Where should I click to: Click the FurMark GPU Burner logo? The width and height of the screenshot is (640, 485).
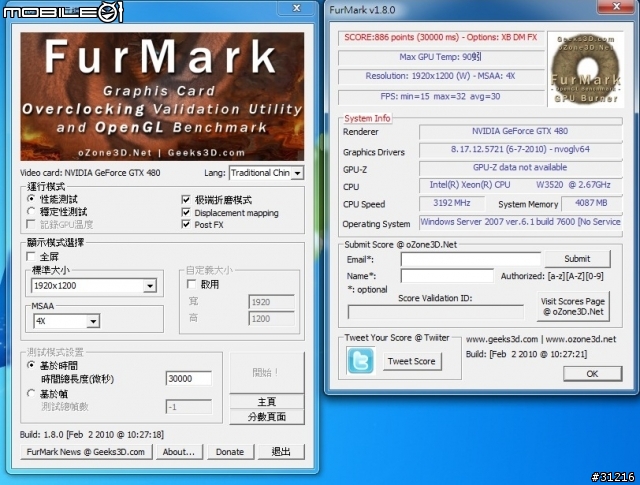[586, 69]
